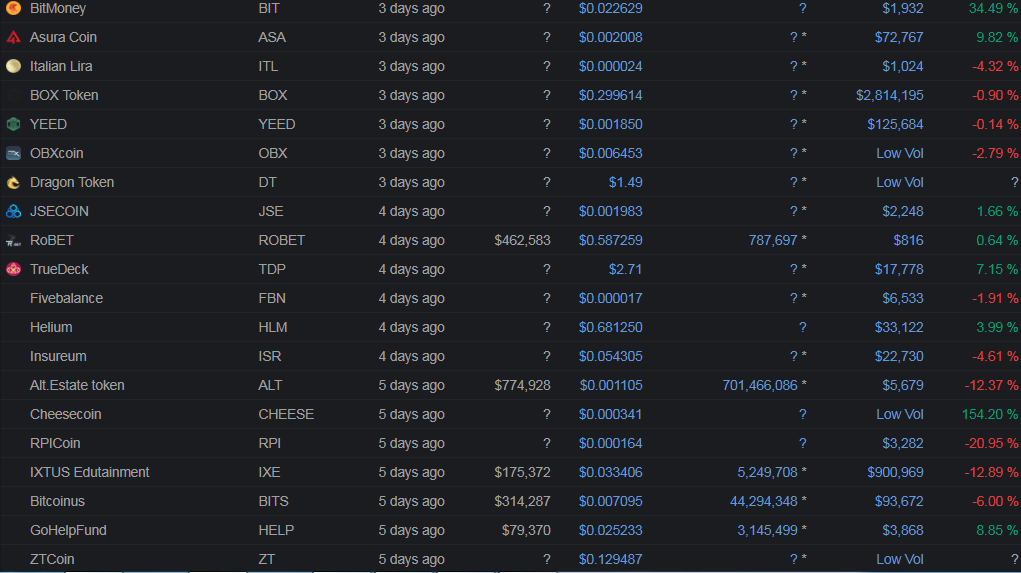This screenshot has height=573, width=1021.
Task: Click Asura Coin volume $72,767
Action: tap(899, 37)
